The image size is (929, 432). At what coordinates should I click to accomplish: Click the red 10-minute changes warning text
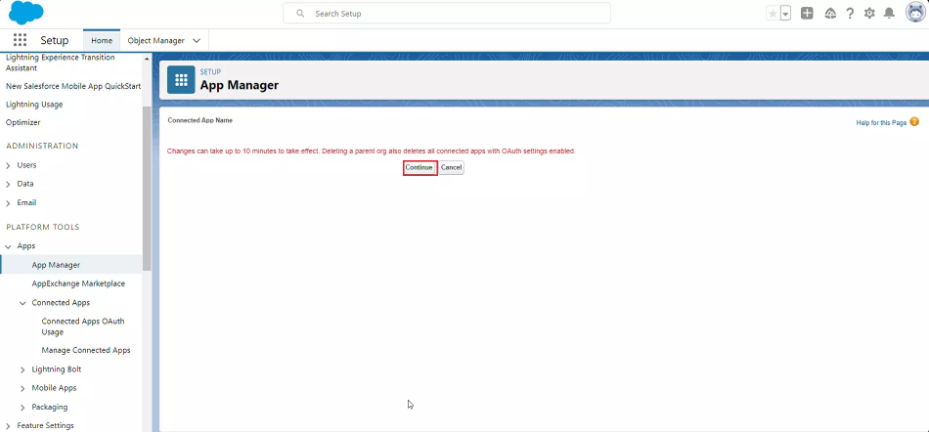pyautogui.click(x=371, y=151)
